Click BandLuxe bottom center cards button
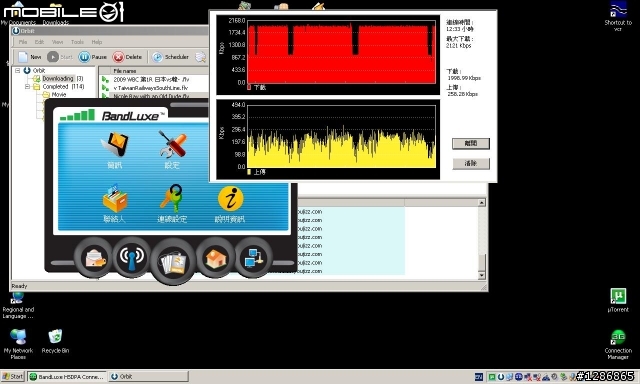Image resolution: width=640 pixels, height=384 pixels. click(173, 261)
